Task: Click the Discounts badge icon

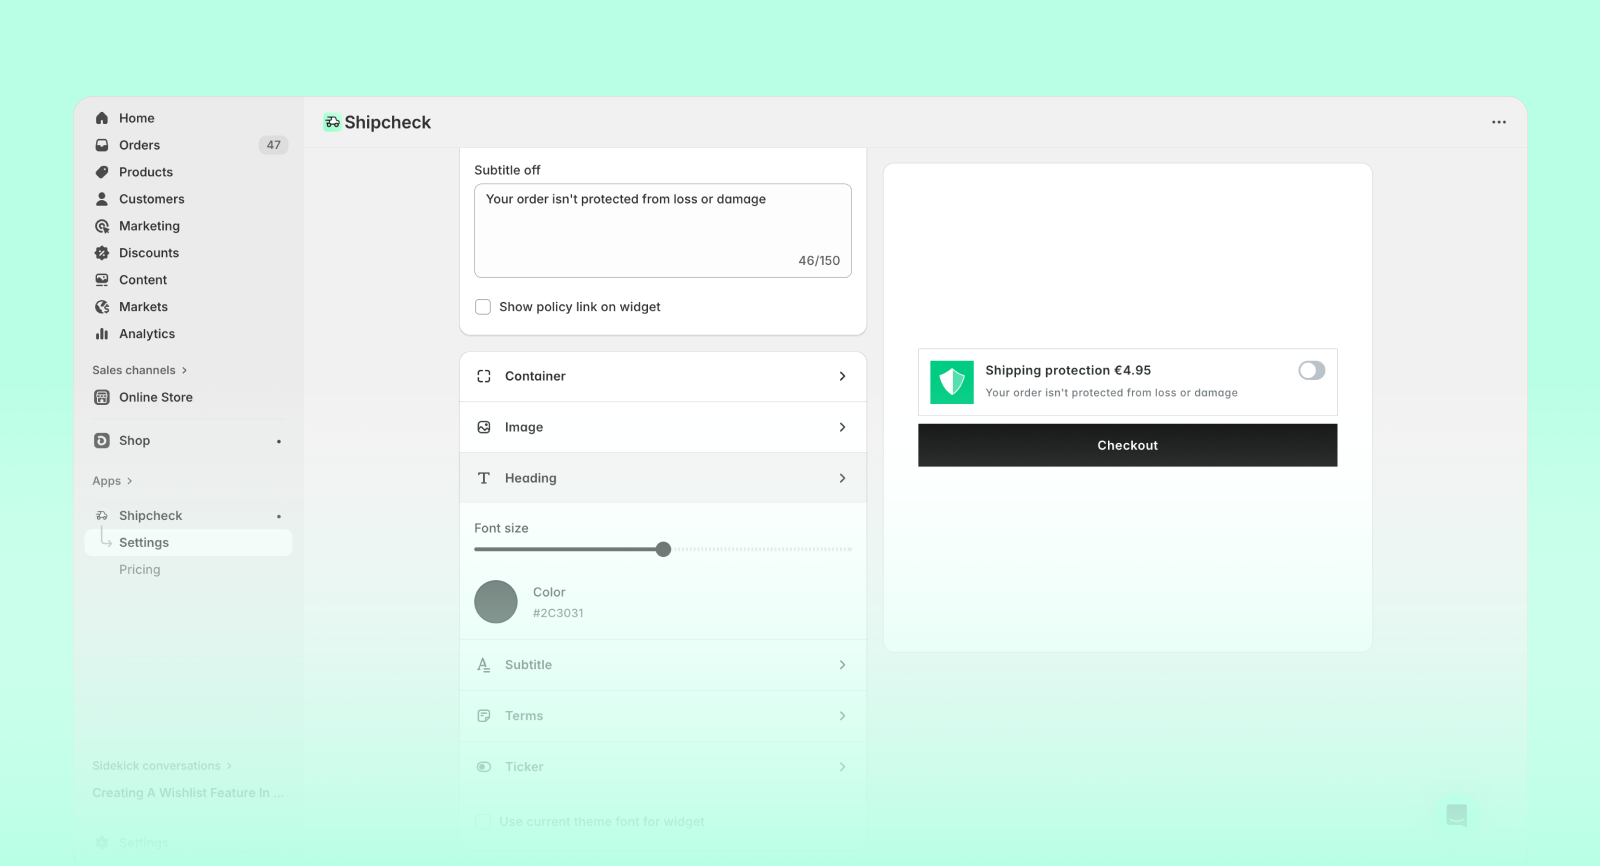Action: [101, 253]
